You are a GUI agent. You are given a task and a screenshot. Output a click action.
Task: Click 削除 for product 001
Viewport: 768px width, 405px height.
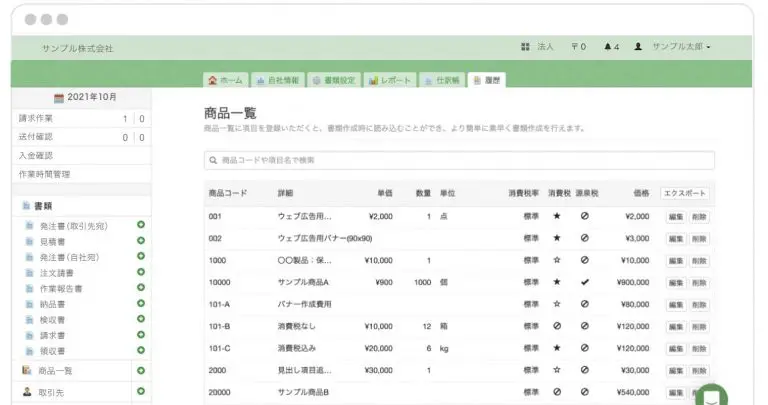[x=698, y=217]
